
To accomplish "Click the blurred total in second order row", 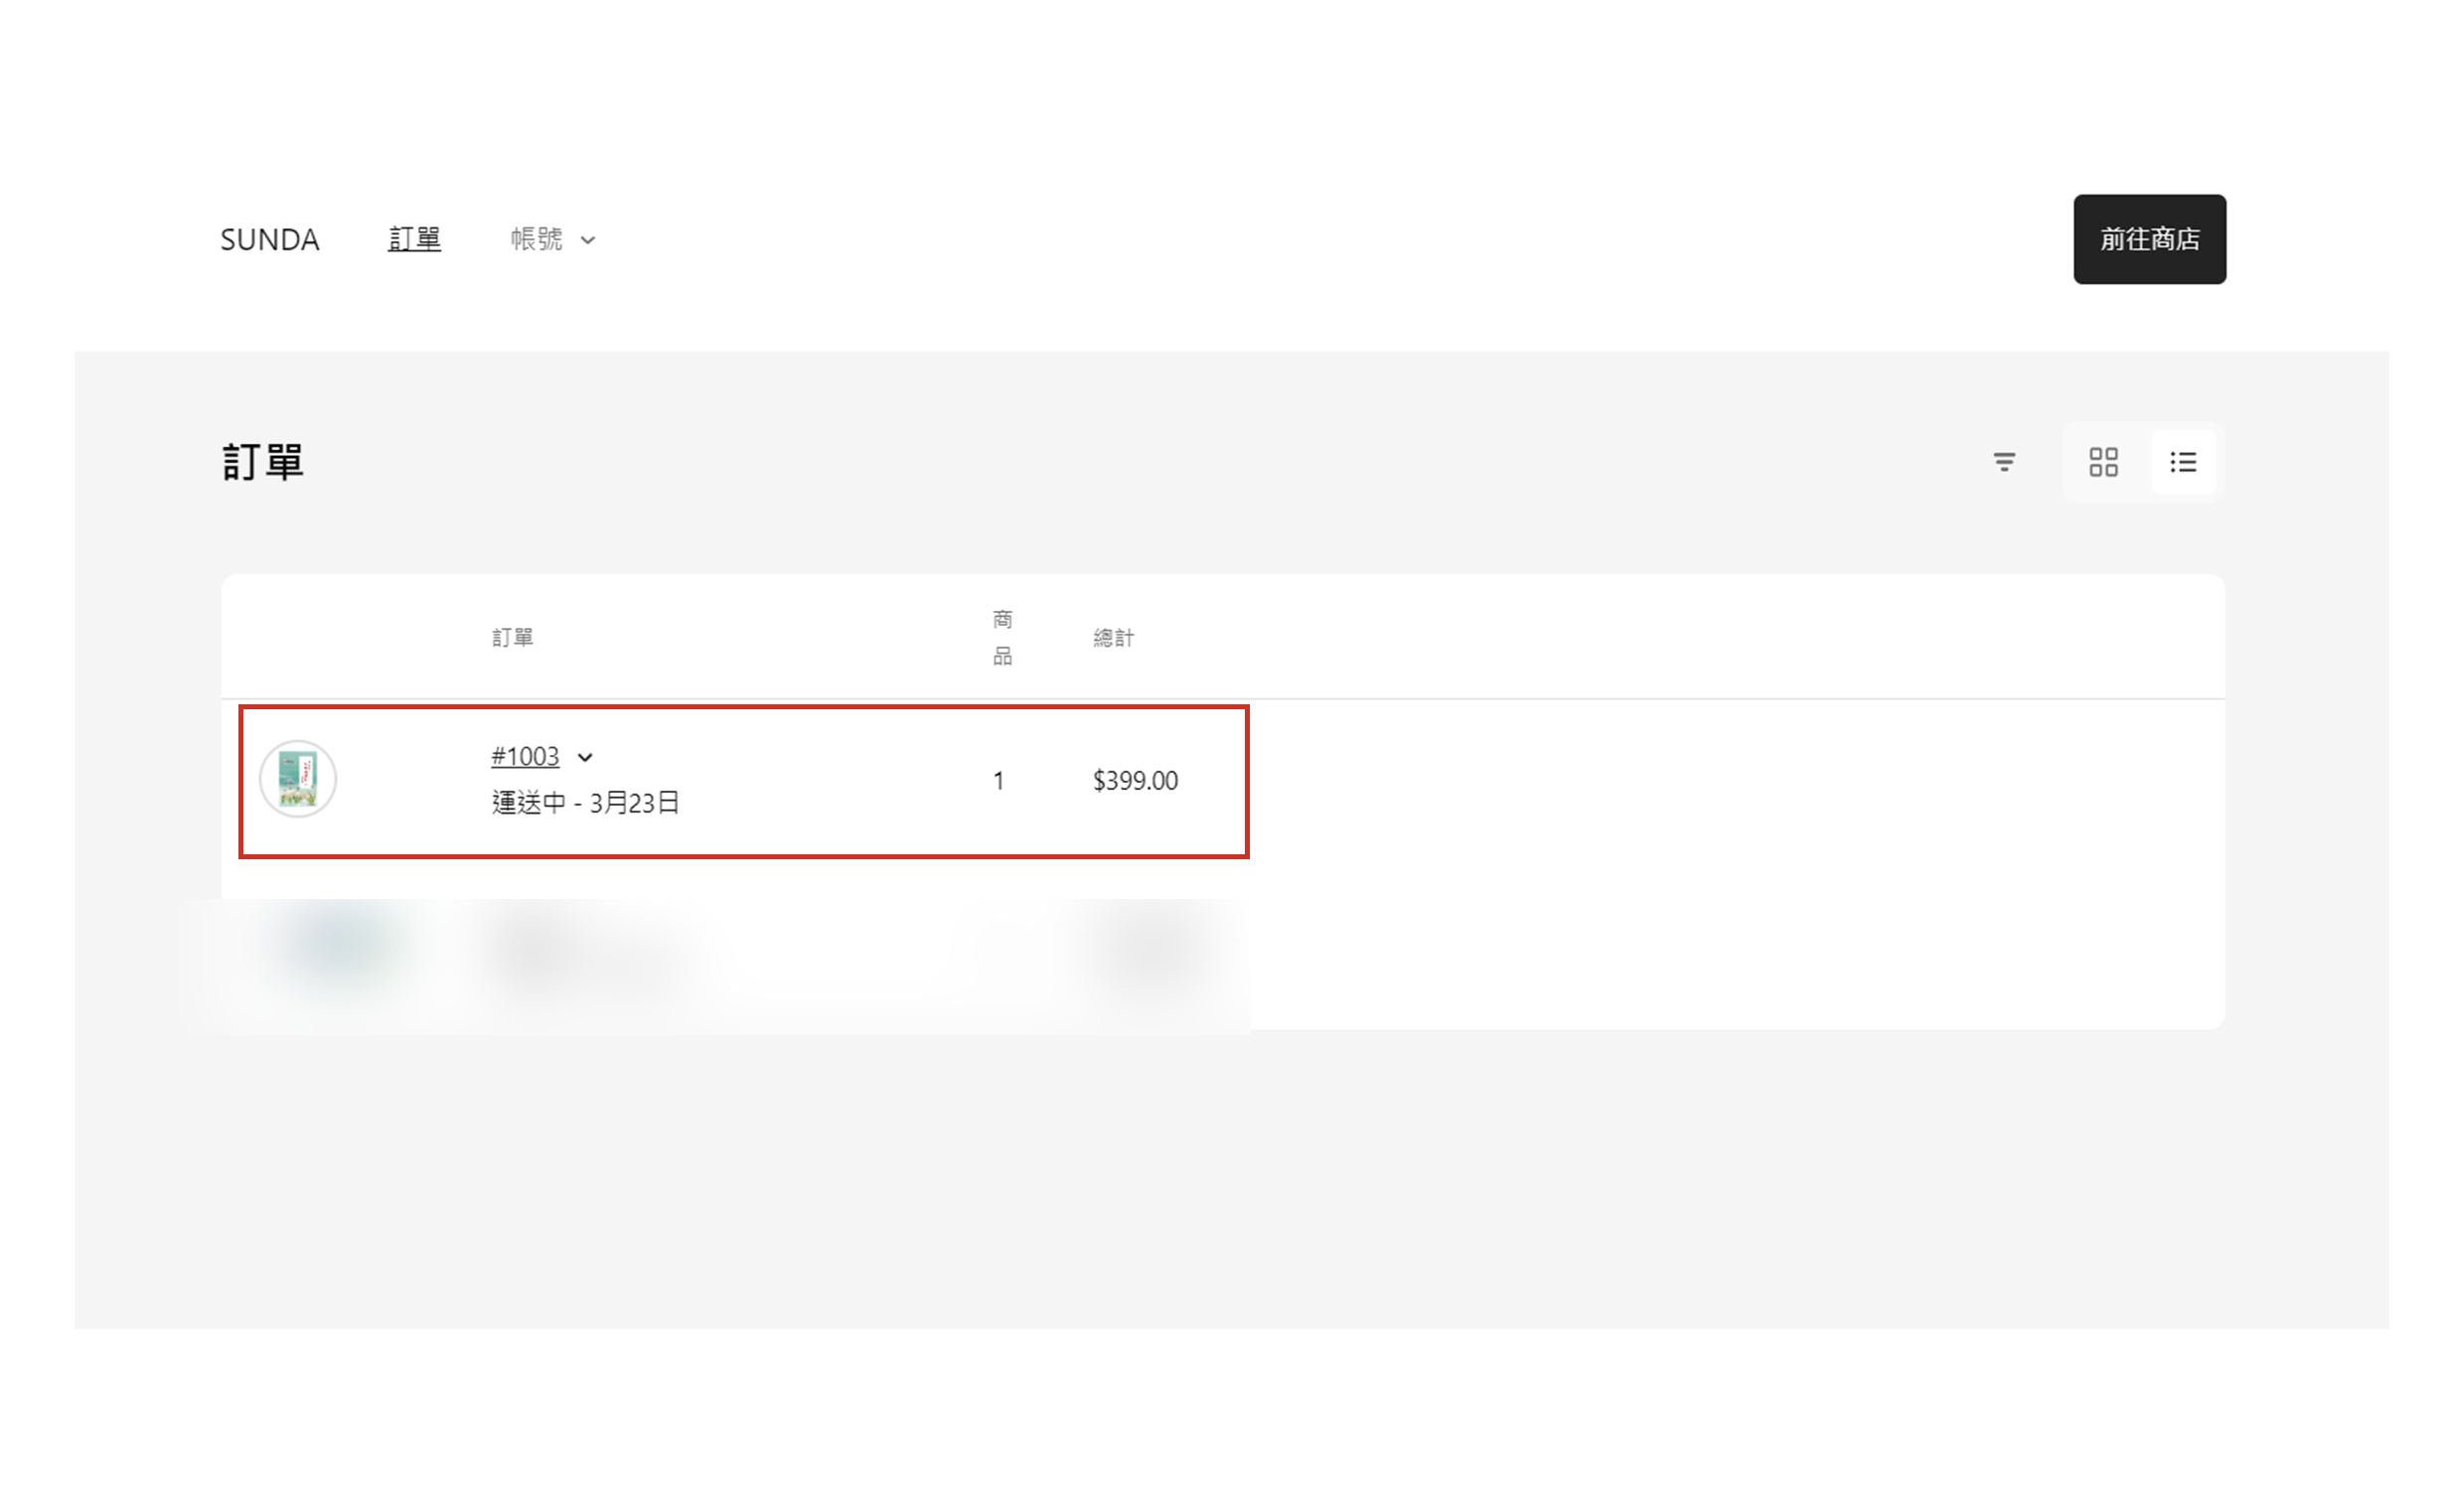I will tap(1145, 950).
